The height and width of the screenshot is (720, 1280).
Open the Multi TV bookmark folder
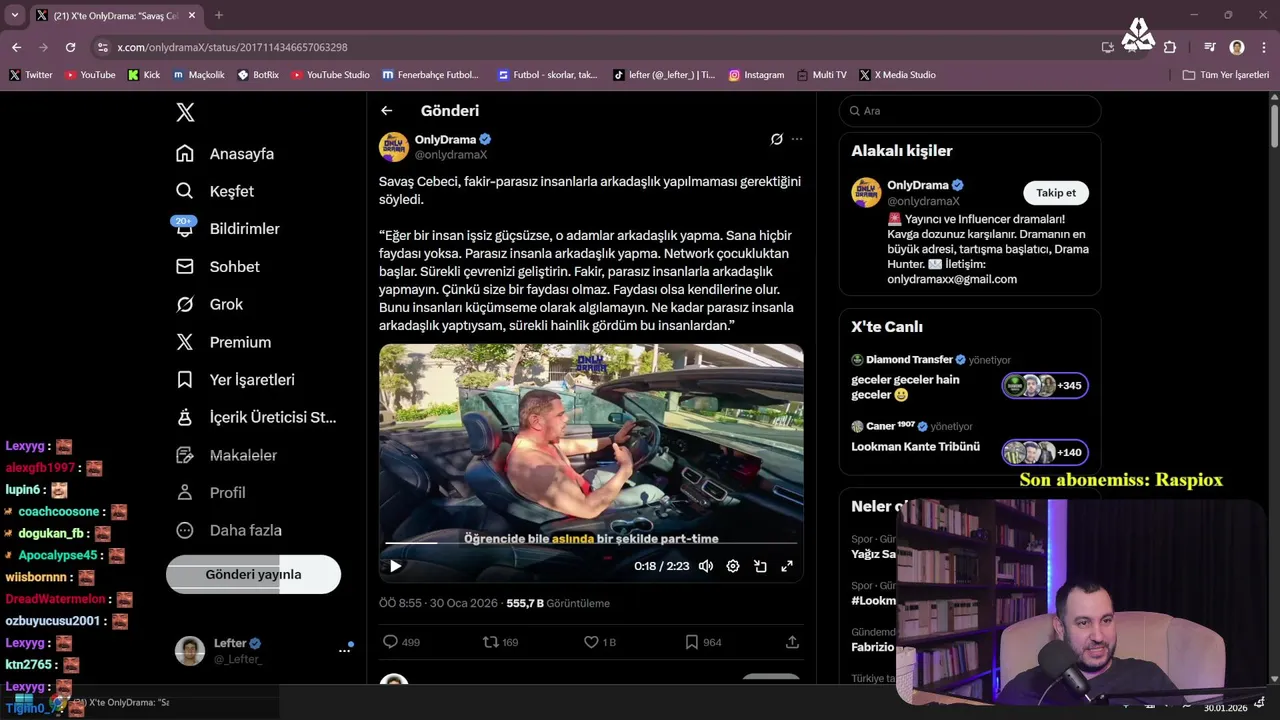coord(822,75)
